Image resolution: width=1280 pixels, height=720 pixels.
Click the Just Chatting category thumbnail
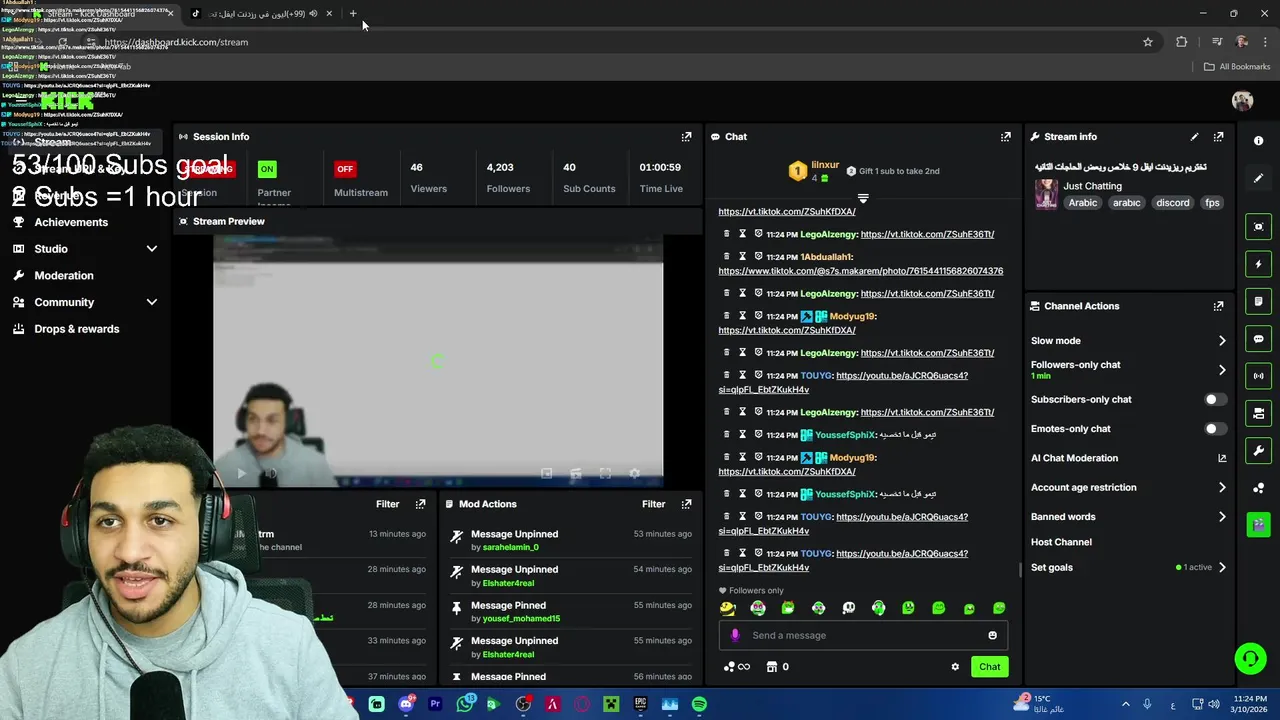click(1046, 194)
